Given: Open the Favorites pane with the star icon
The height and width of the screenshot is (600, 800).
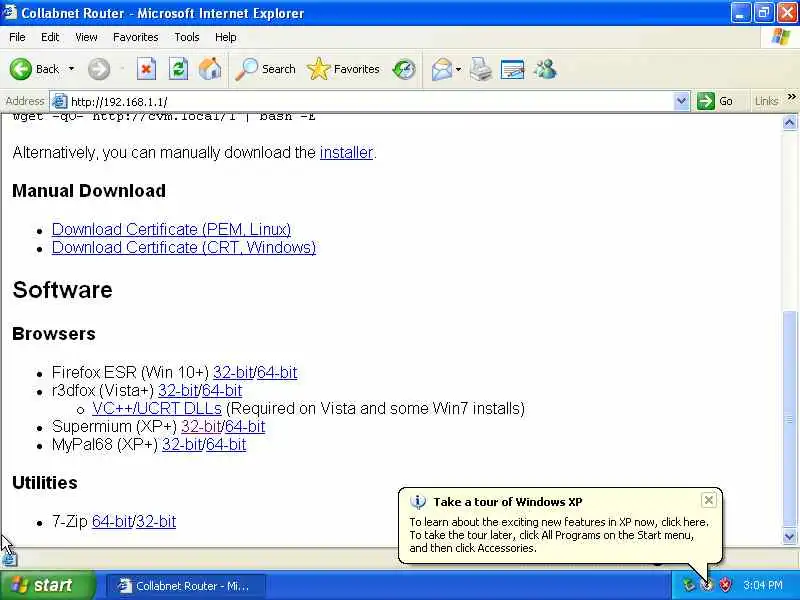Looking at the screenshot, I should [x=343, y=69].
